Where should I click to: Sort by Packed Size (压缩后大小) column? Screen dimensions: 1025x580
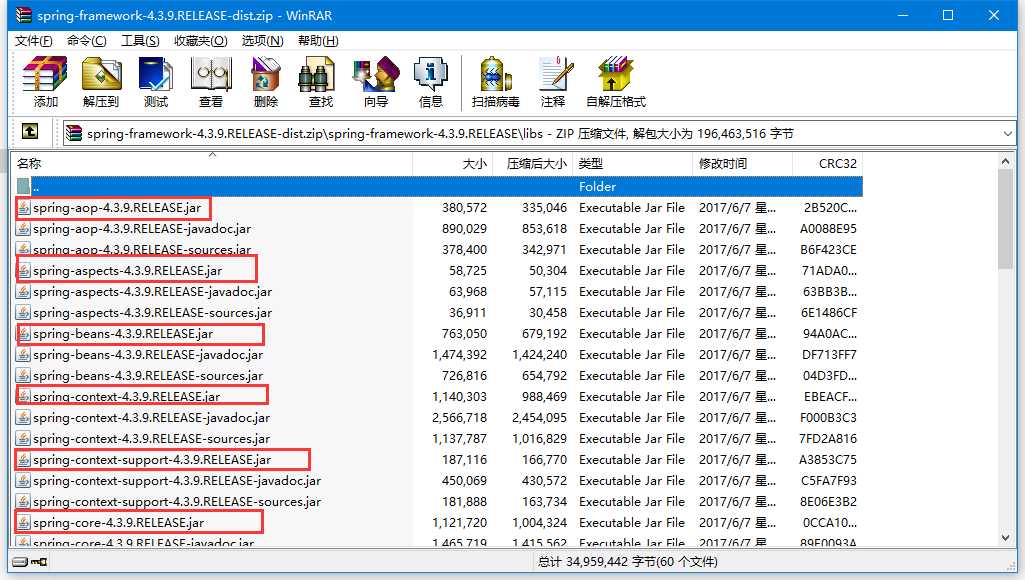pyautogui.click(x=532, y=163)
